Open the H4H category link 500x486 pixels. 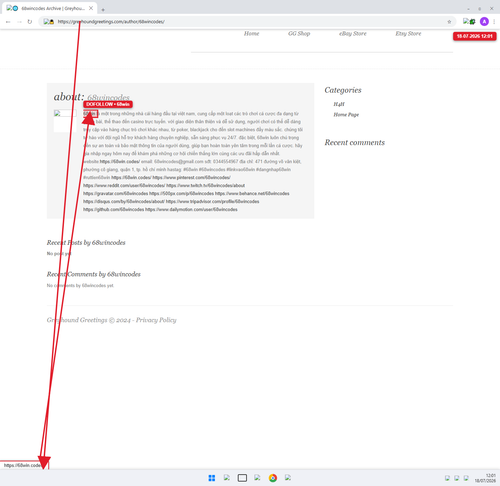click(339, 104)
